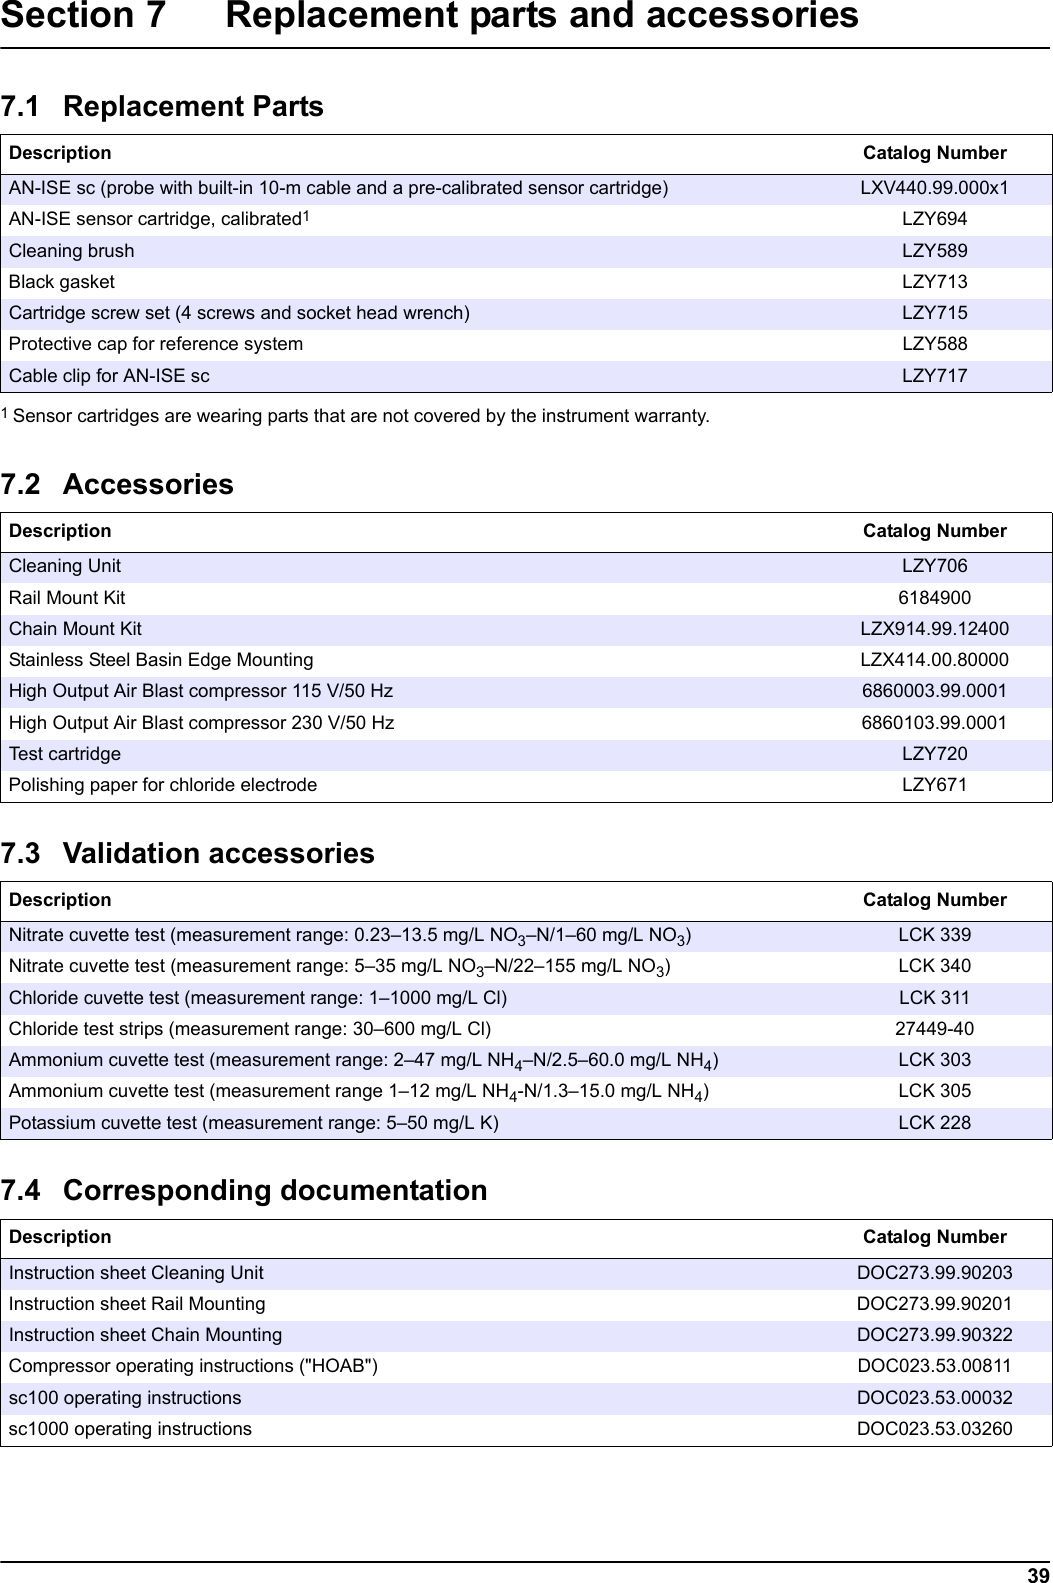Click the Section 7 main heading
Image resolution: width=1053 pixels, height=1583 pixels.
click(x=430, y=17)
